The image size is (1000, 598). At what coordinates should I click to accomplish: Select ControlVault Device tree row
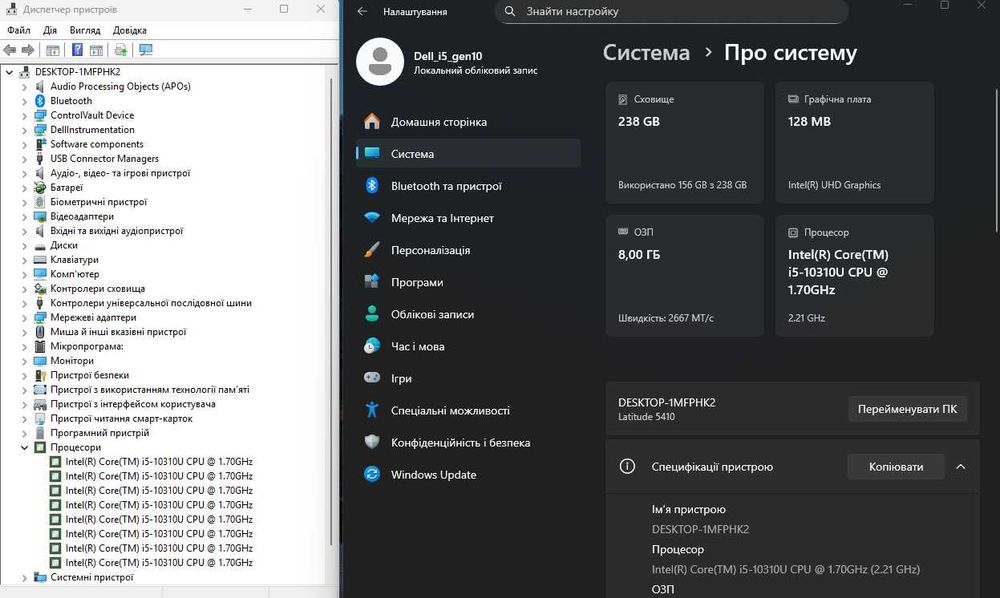click(92, 115)
